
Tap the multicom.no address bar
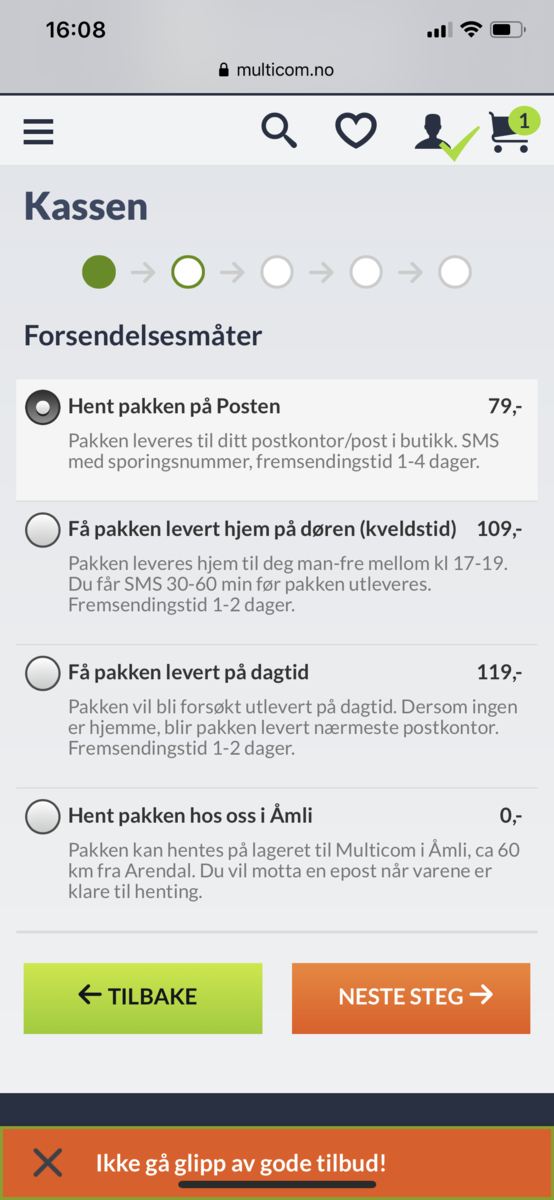[276, 70]
